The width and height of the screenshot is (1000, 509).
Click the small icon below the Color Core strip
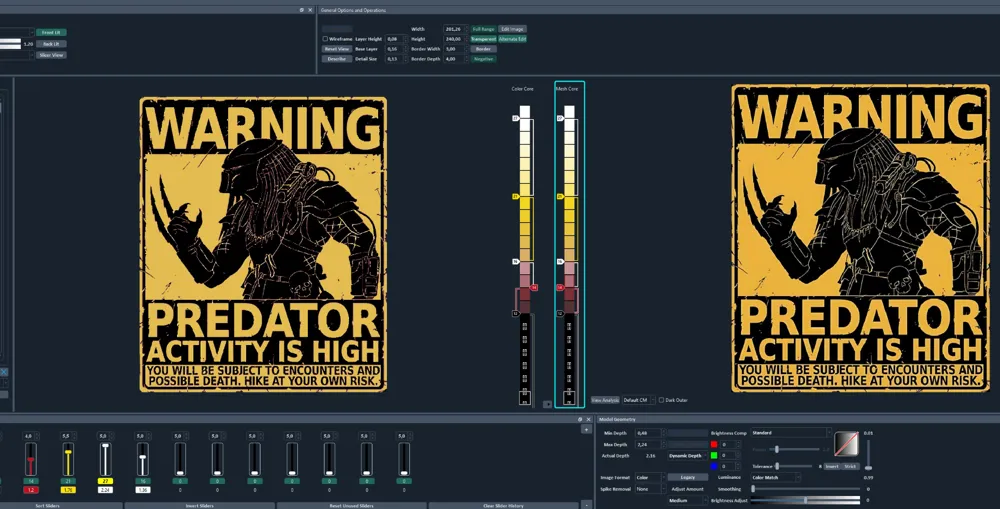pos(547,404)
